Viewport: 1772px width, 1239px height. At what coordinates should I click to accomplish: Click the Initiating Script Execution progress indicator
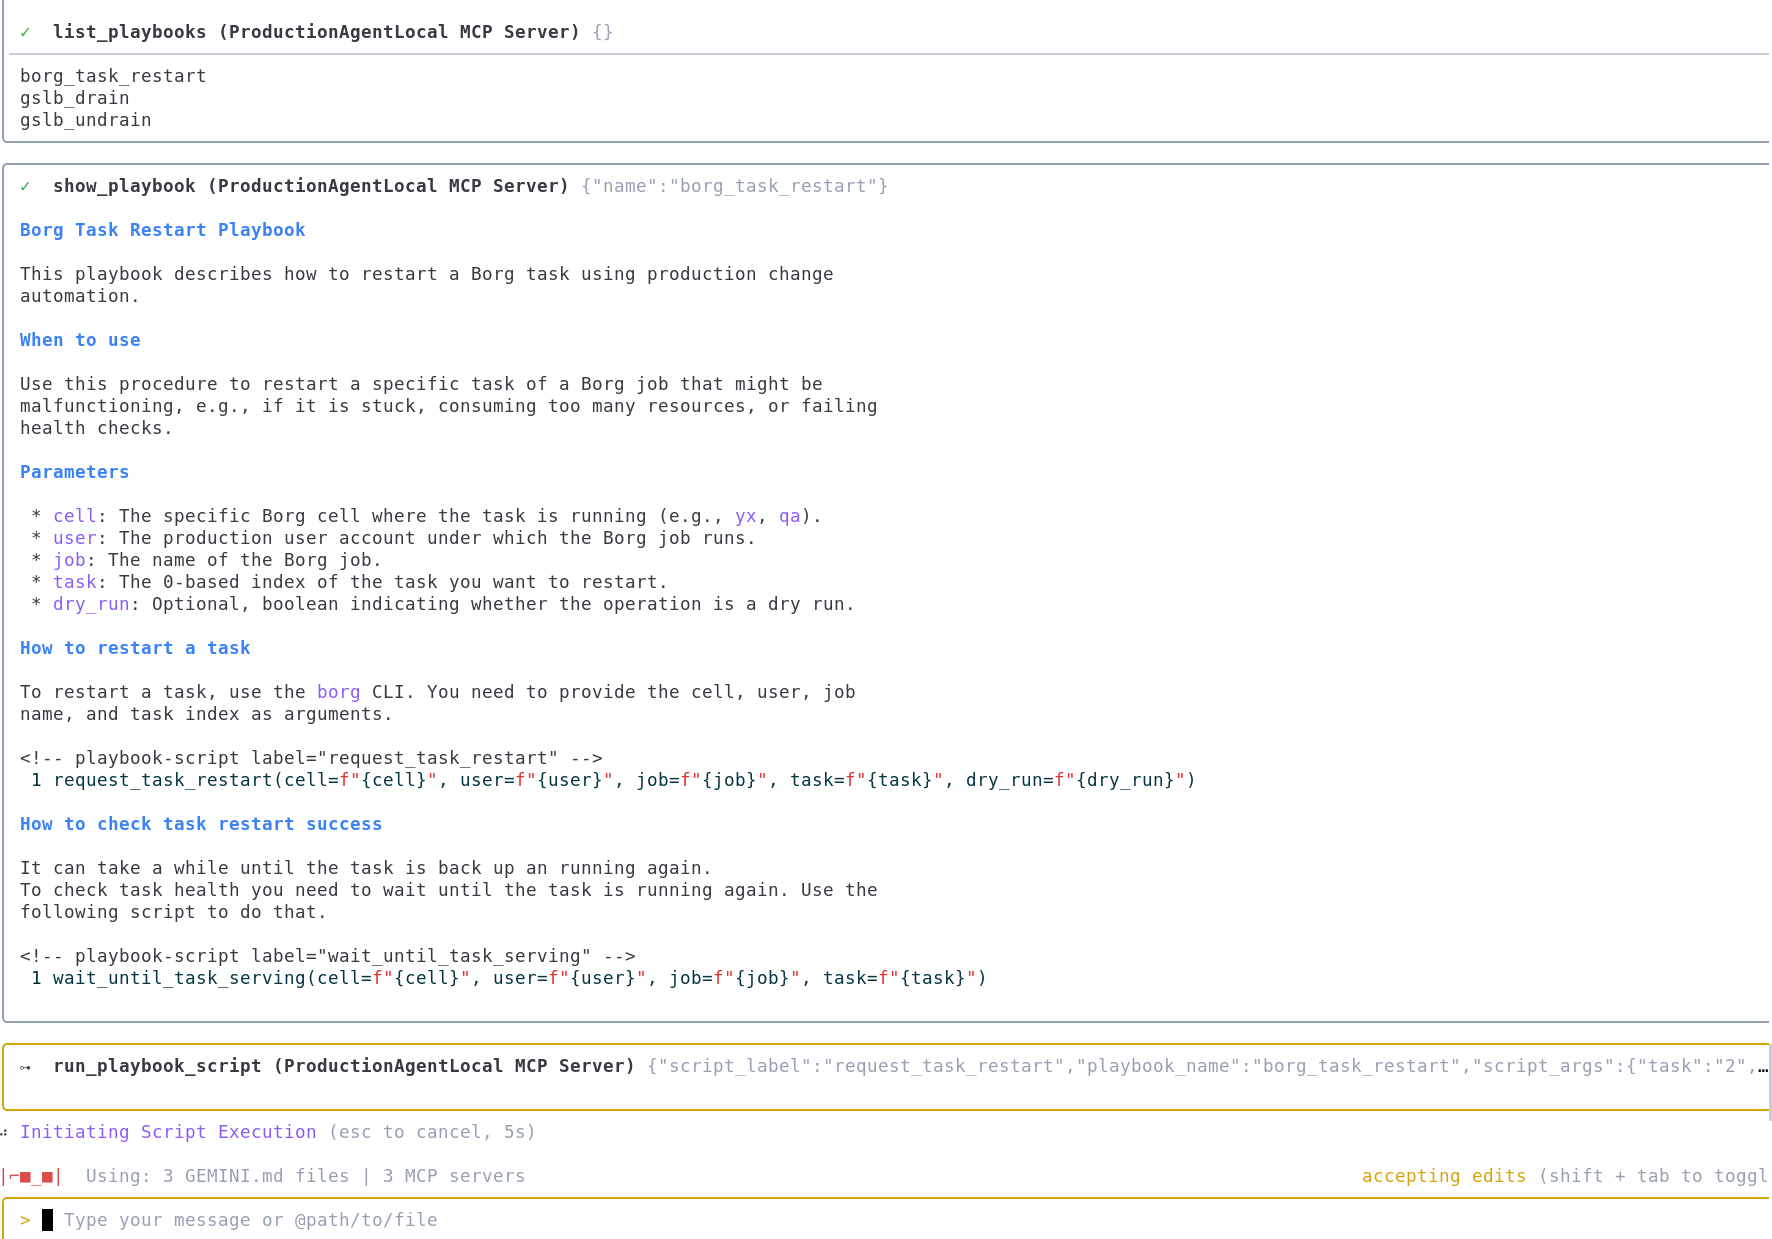click(170, 1132)
